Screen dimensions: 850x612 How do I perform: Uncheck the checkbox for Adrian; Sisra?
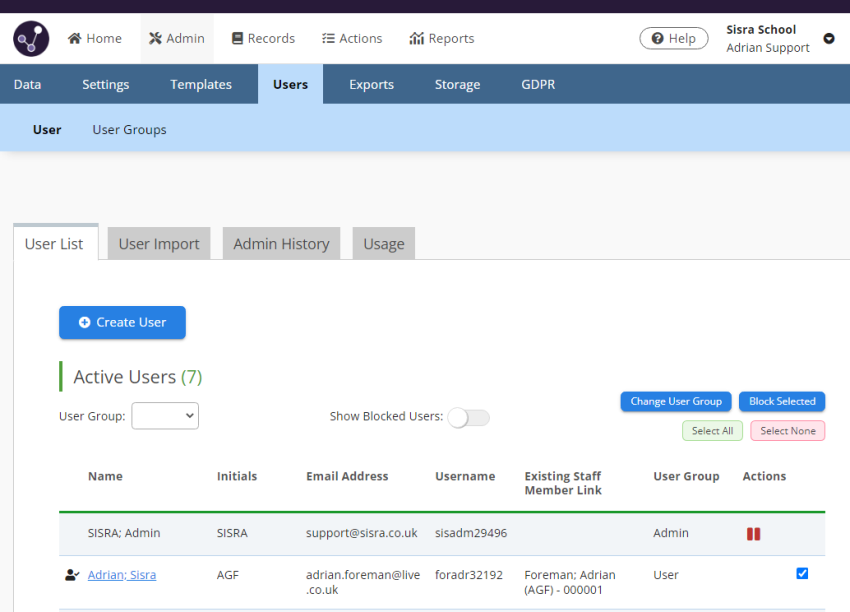click(x=802, y=574)
